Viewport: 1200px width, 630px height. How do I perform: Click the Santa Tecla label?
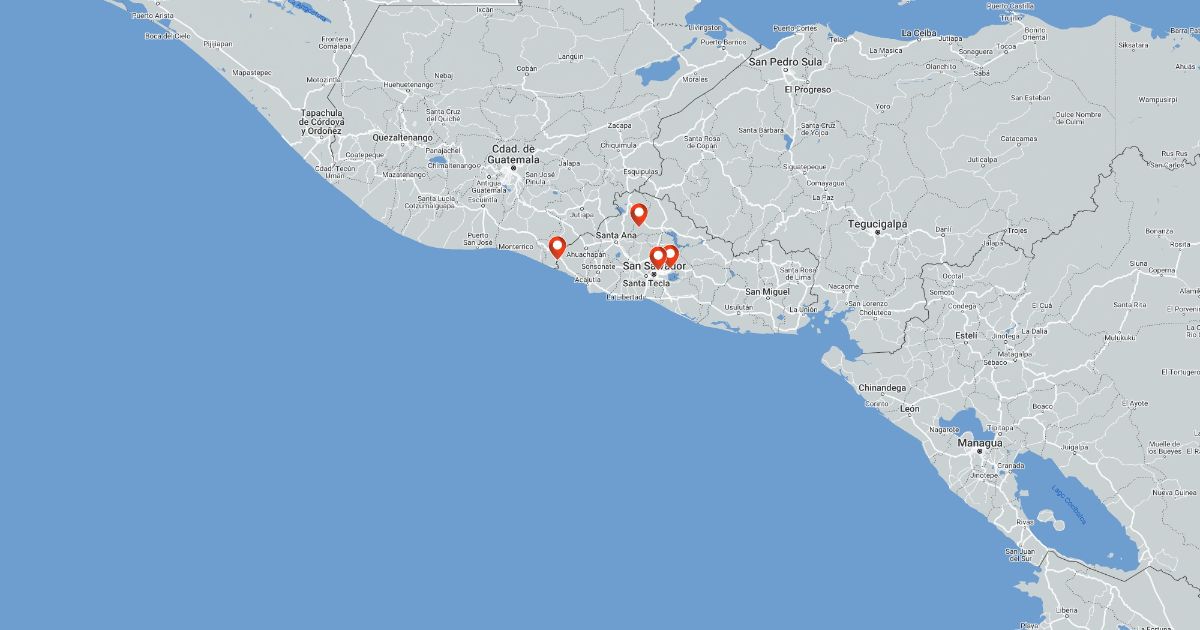click(x=645, y=283)
